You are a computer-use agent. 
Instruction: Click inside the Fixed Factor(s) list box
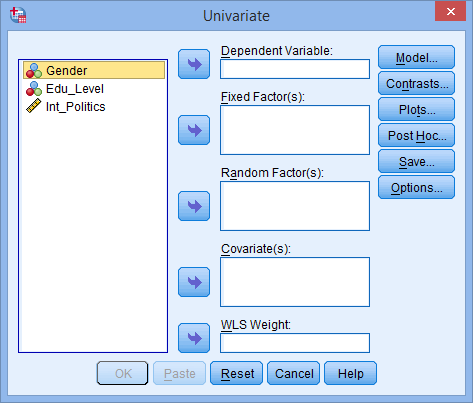click(295, 130)
